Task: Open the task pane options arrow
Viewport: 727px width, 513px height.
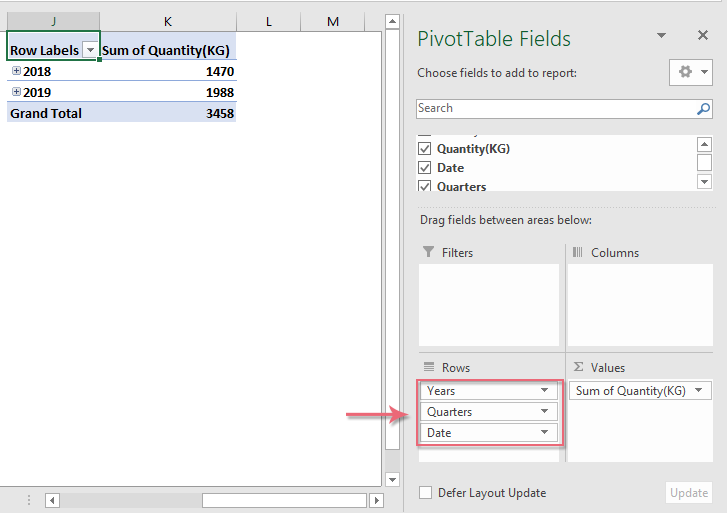Action: [x=661, y=36]
